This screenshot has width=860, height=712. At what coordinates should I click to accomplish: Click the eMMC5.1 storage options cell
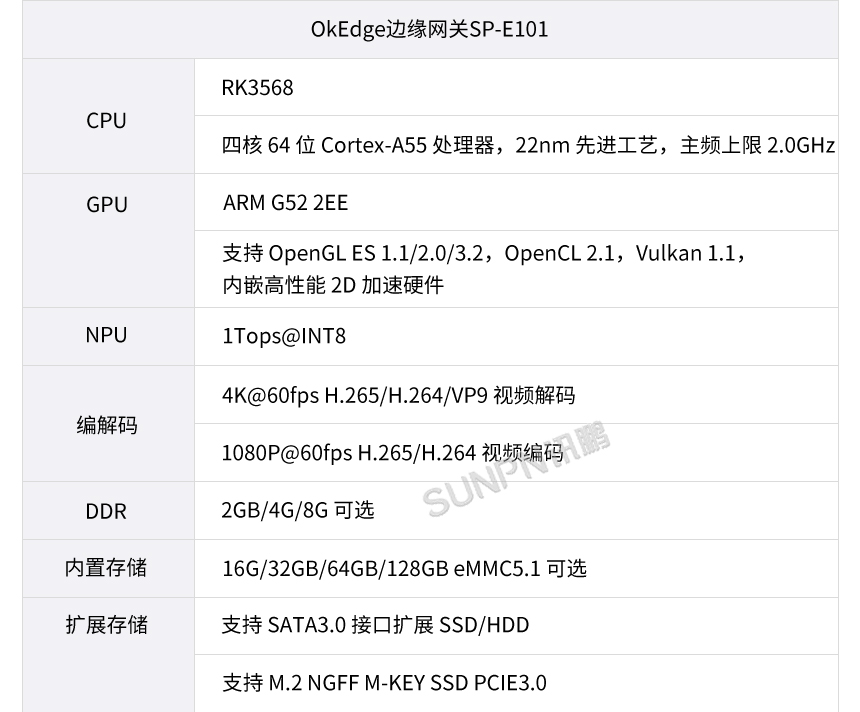point(404,569)
